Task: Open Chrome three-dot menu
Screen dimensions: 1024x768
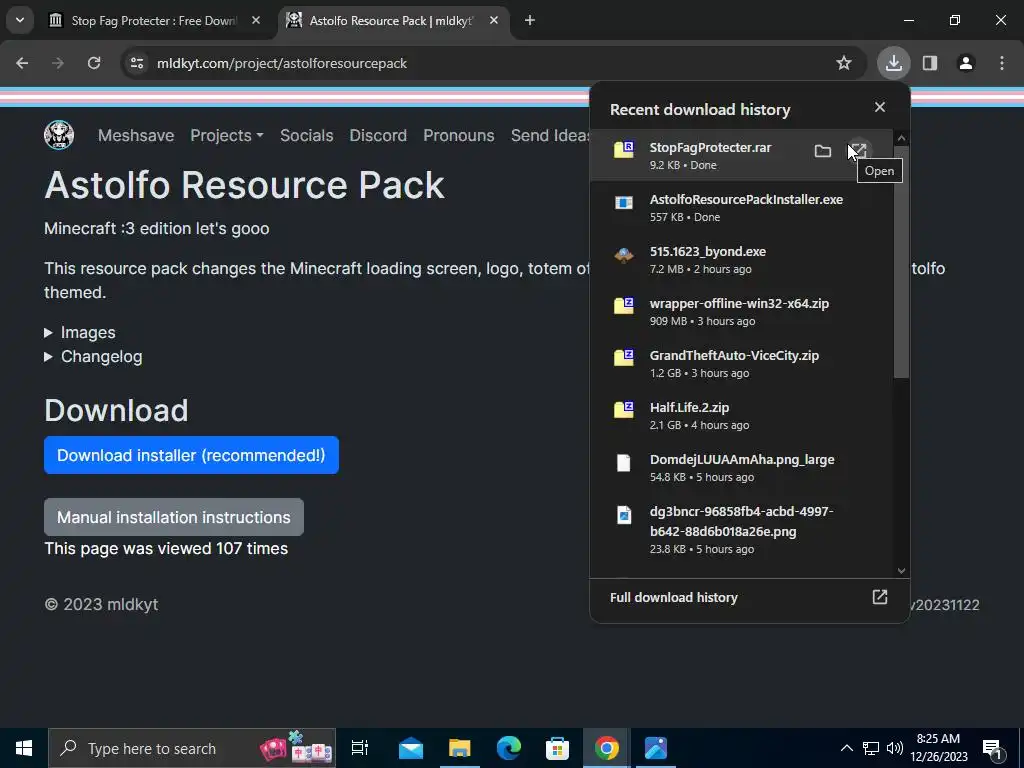Action: tap(1002, 63)
